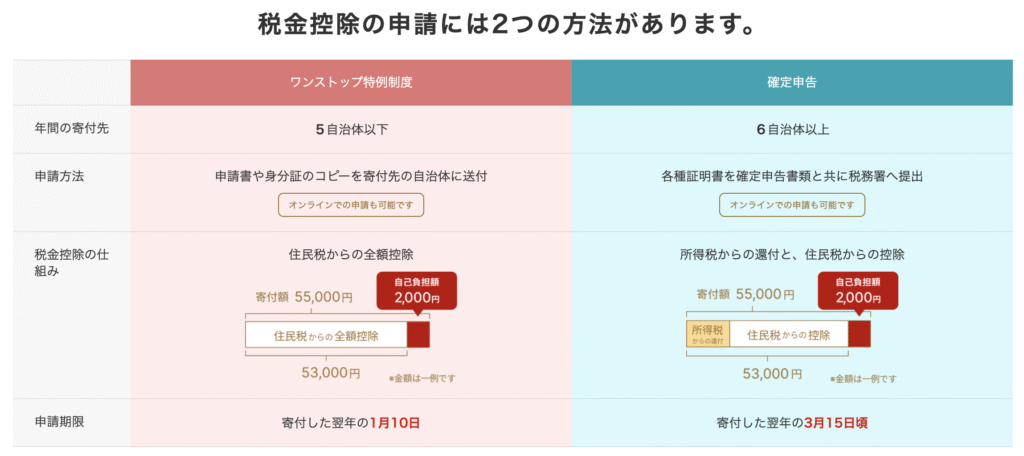
Task: Click the 6自治体以上 cell
Action: coord(792,129)
